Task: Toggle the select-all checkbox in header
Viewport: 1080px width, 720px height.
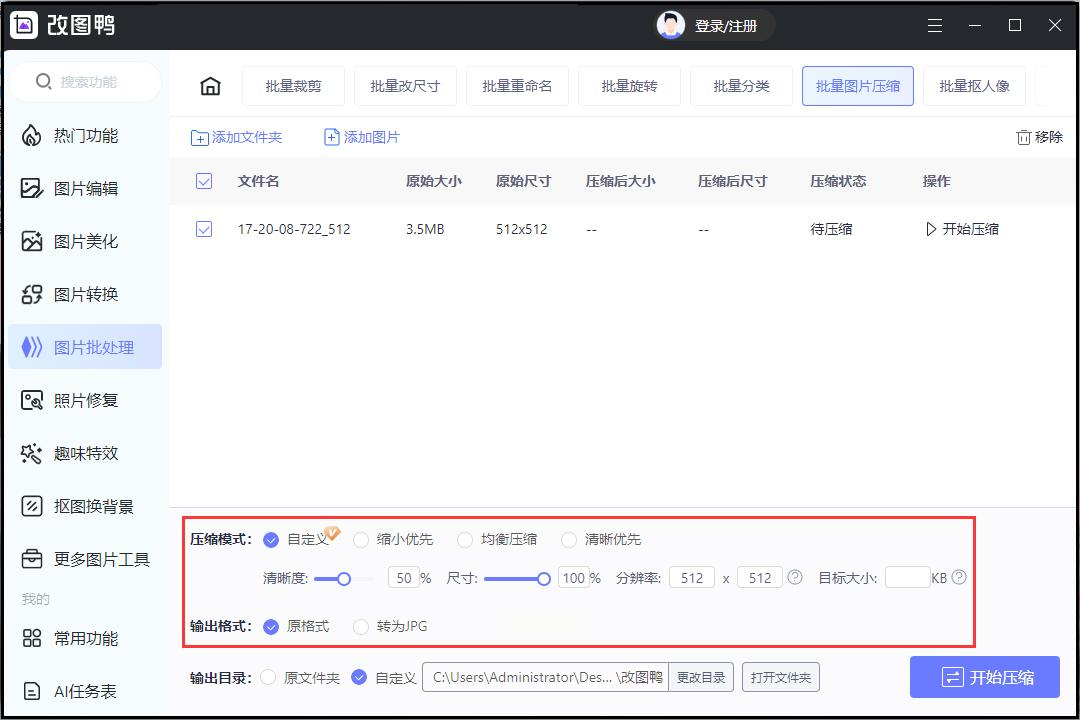Action: click(x=204, y=181)
